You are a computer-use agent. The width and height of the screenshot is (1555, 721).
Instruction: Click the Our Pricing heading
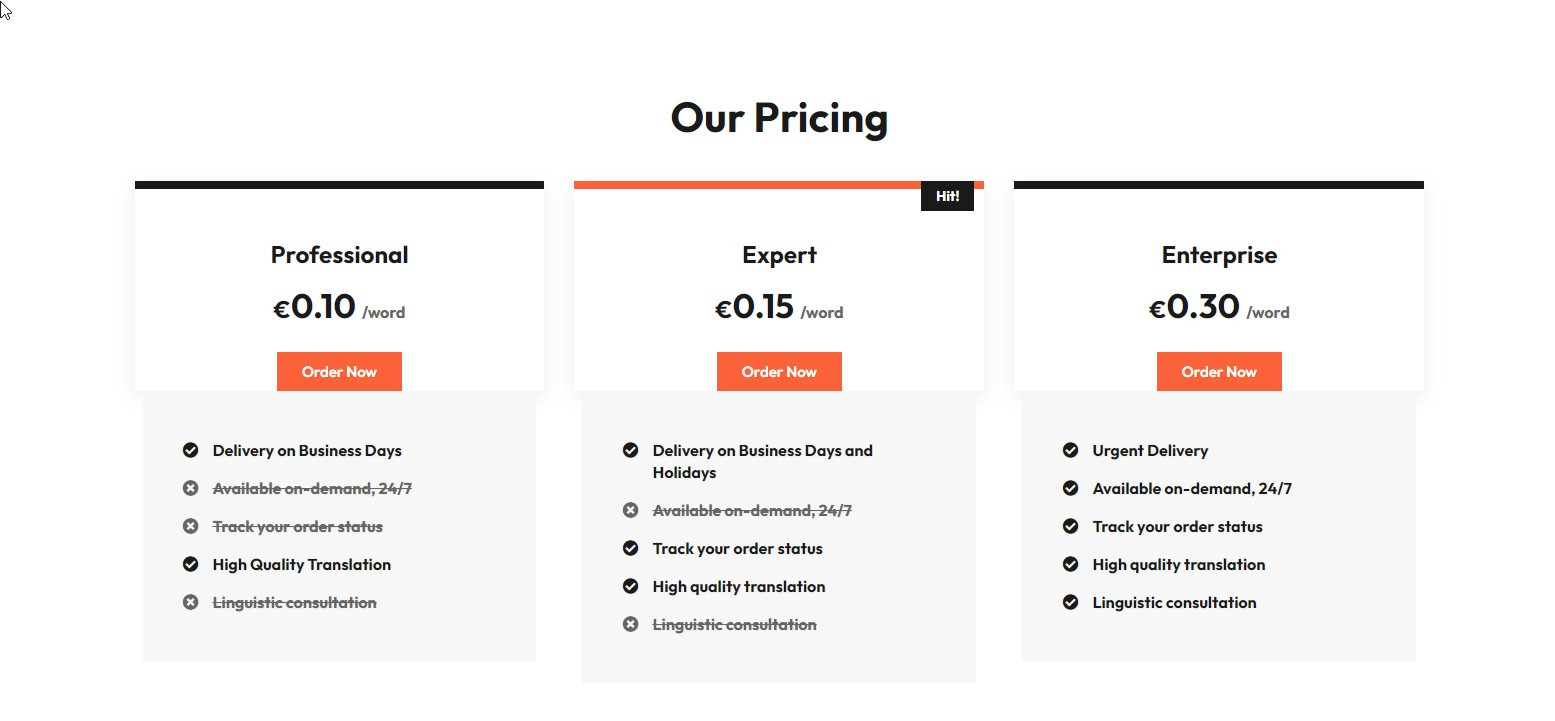pos(779,117)
